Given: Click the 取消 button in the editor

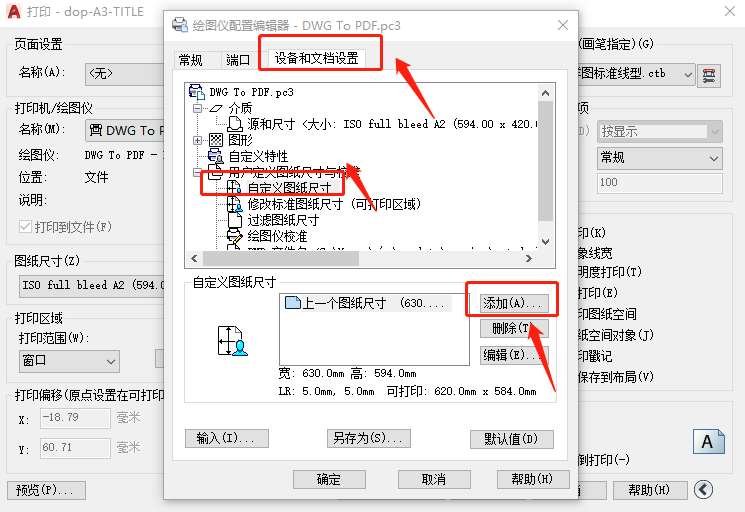Looking at the screenshot, I should click(x=434, y=479).
